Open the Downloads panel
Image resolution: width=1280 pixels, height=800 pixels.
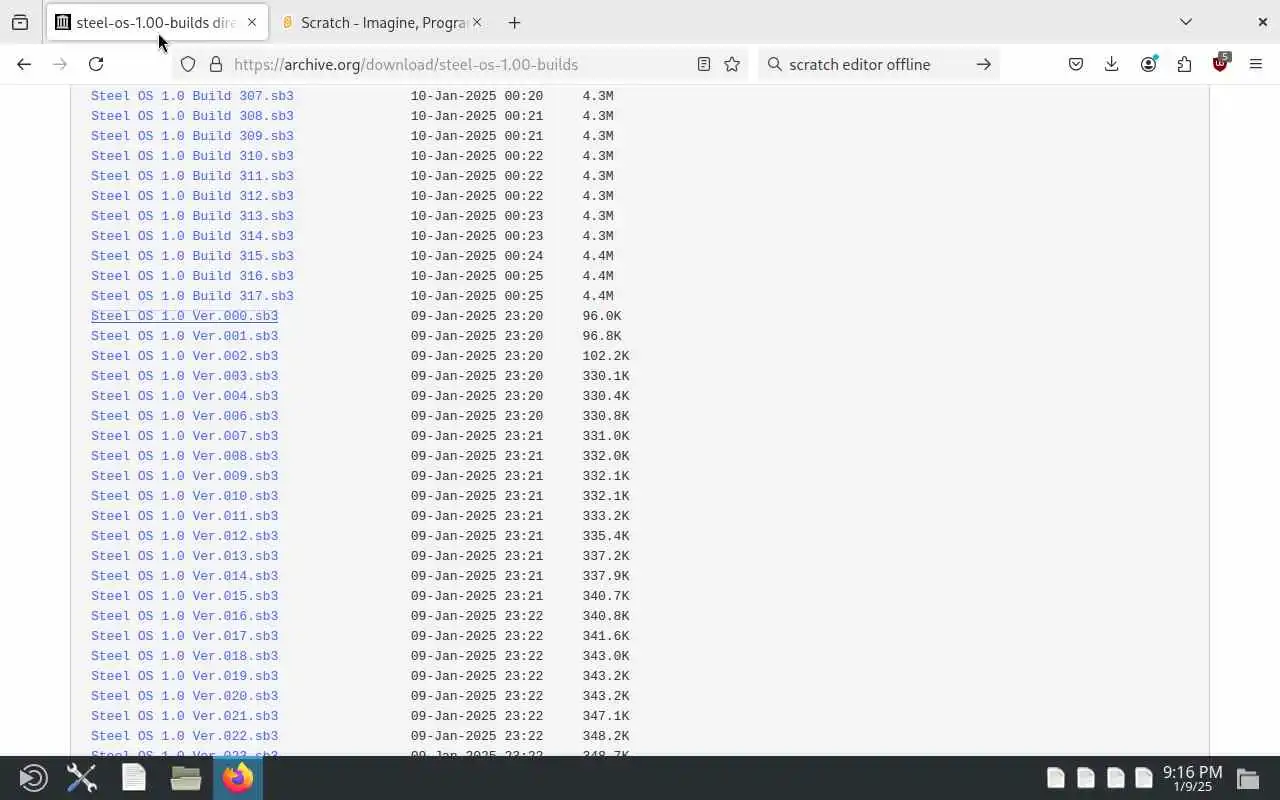[1111, 64]
